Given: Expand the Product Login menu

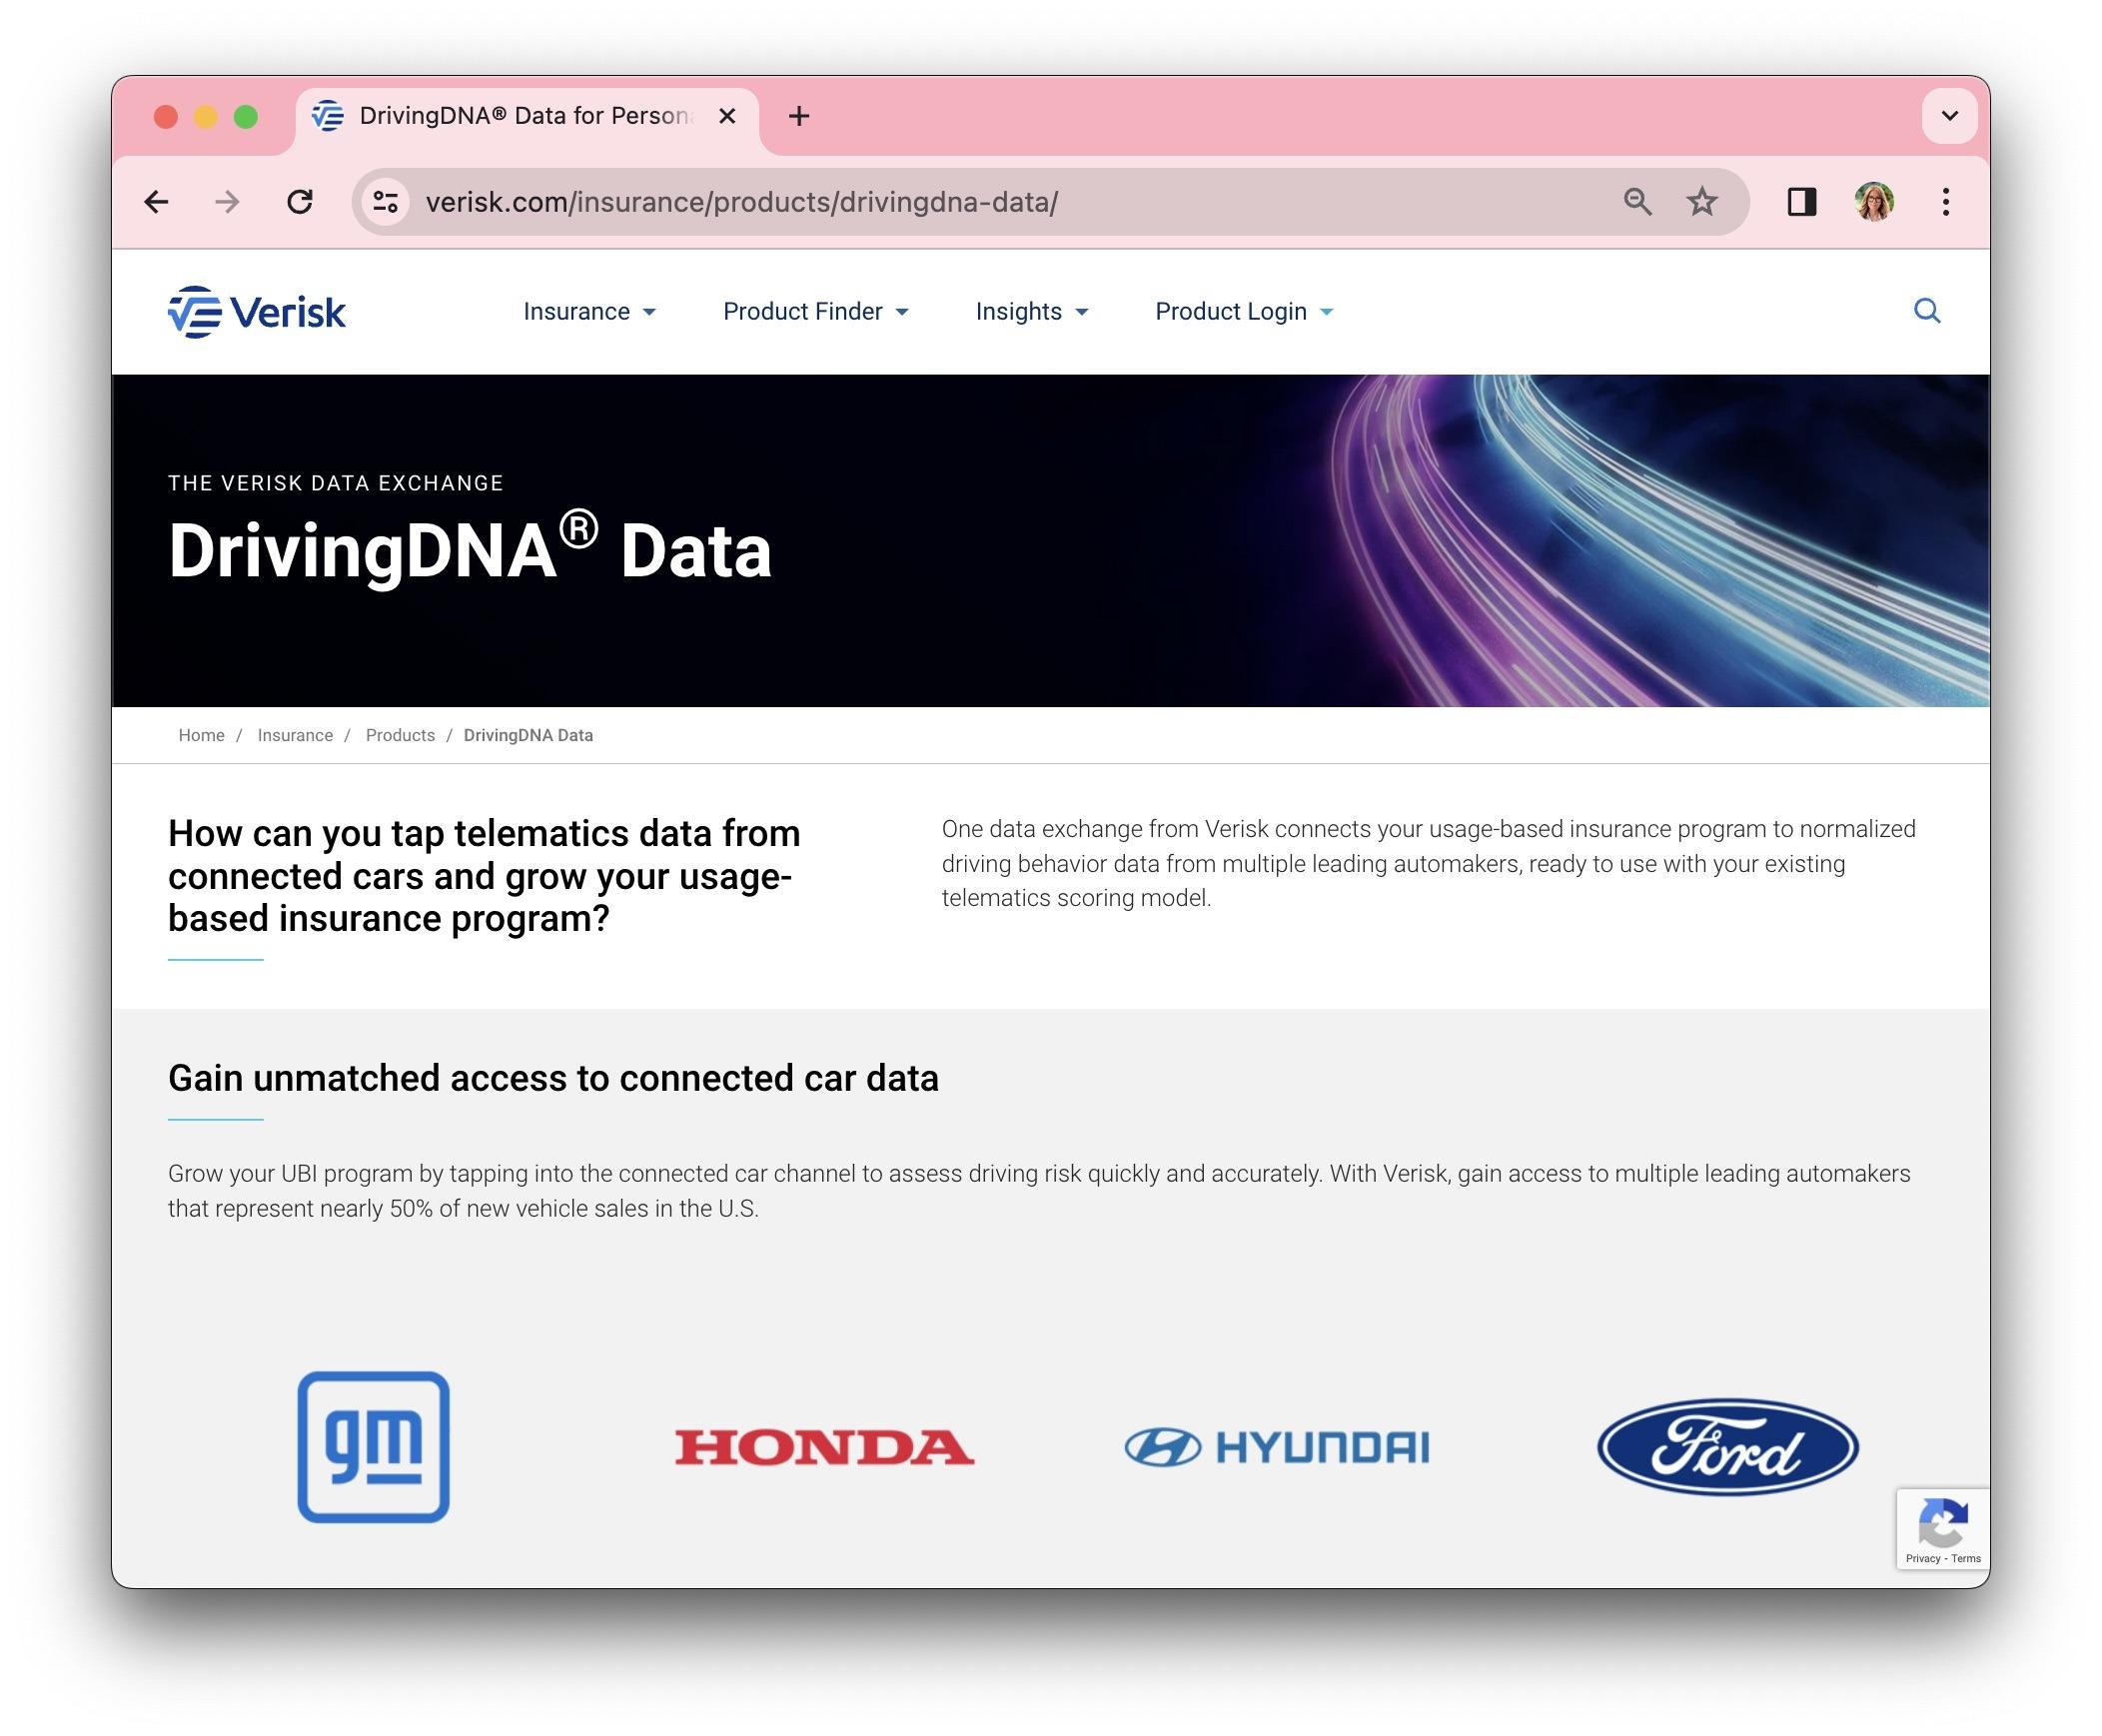Looking at the screenshot, I should [x=1244, y=311].
